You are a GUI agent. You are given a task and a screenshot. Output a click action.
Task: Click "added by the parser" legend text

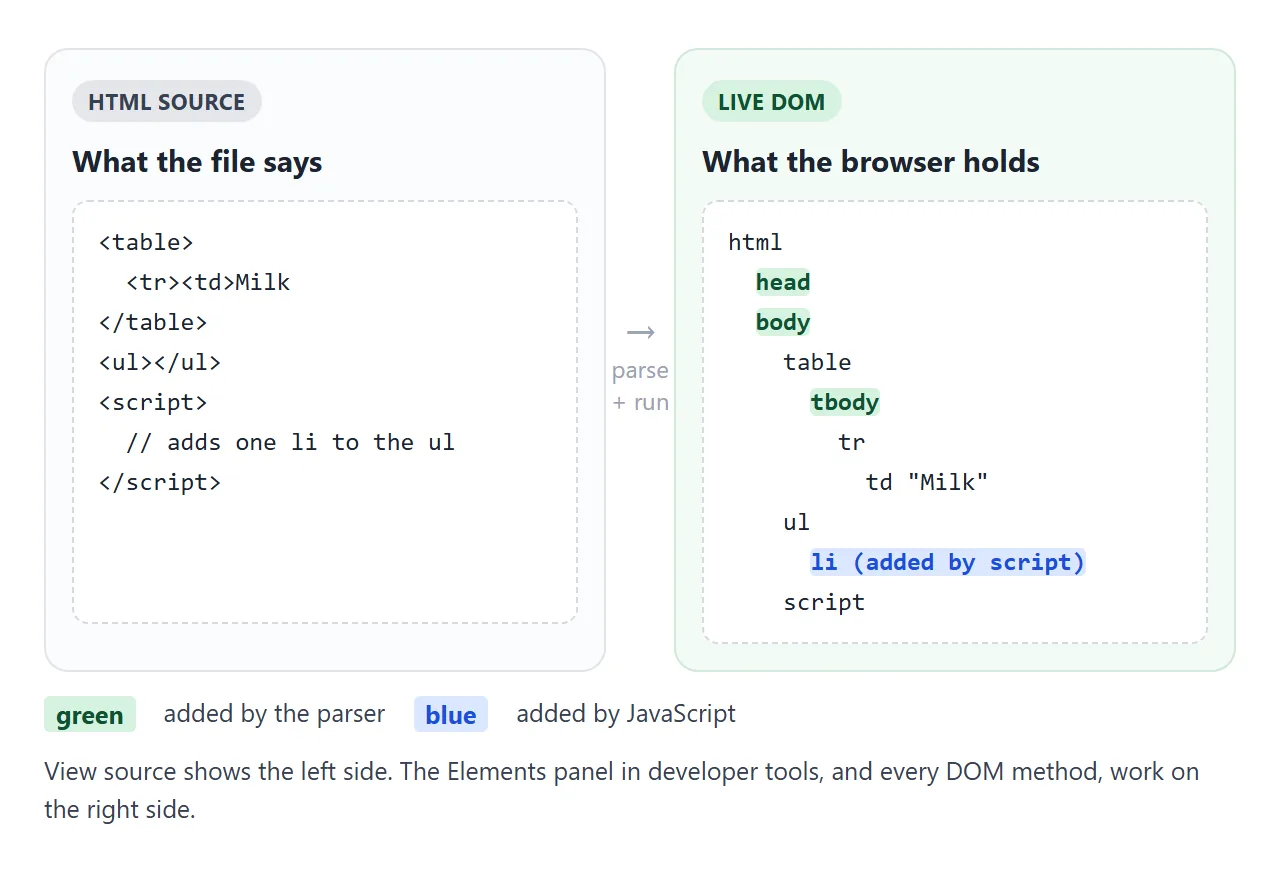[x=274, y=714]
